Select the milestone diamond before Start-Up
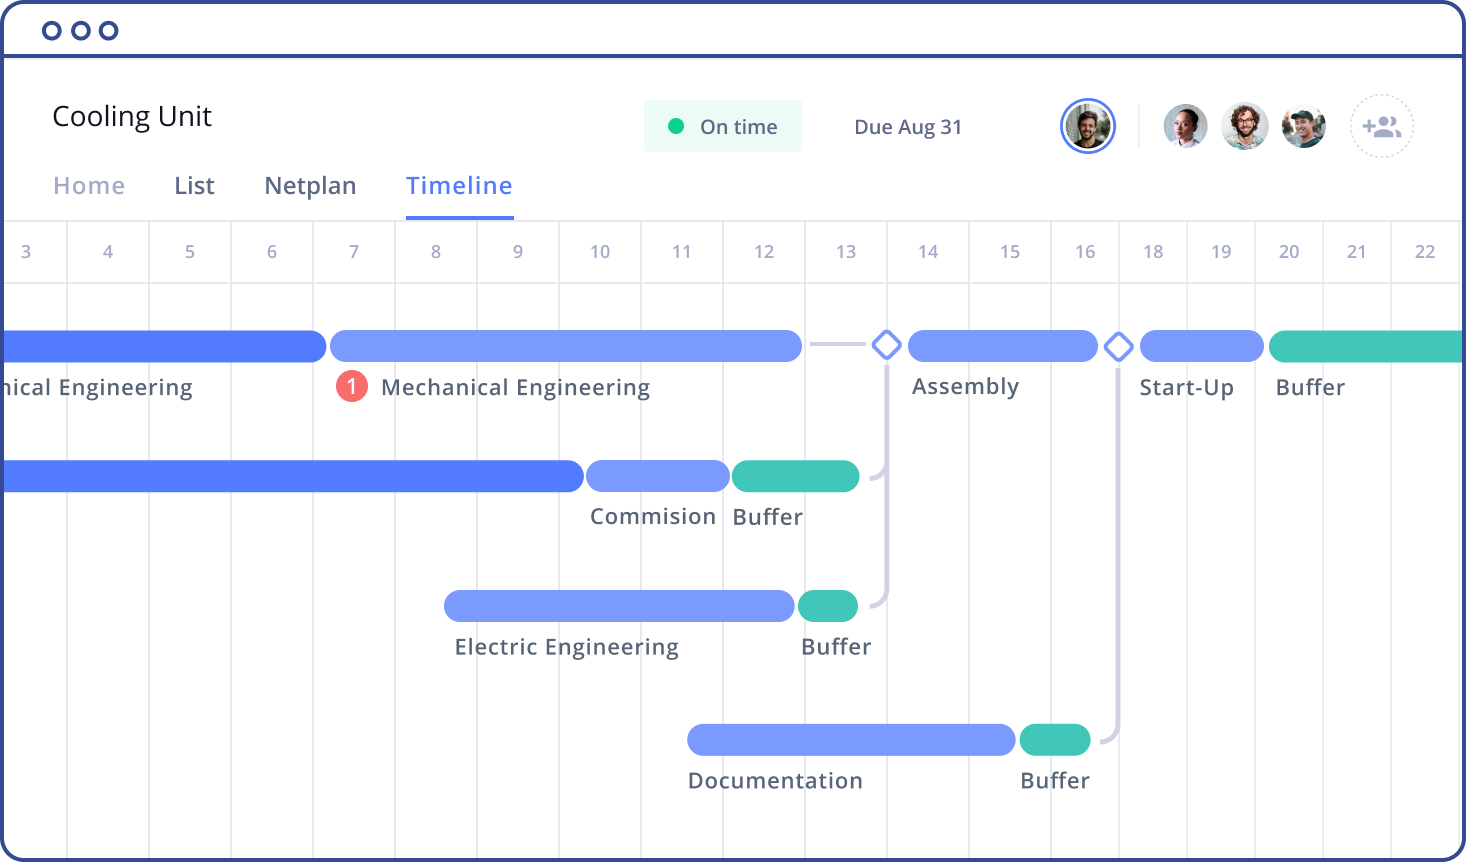This screenshot has height=862, width=1466. click(x=1118, y=346)
